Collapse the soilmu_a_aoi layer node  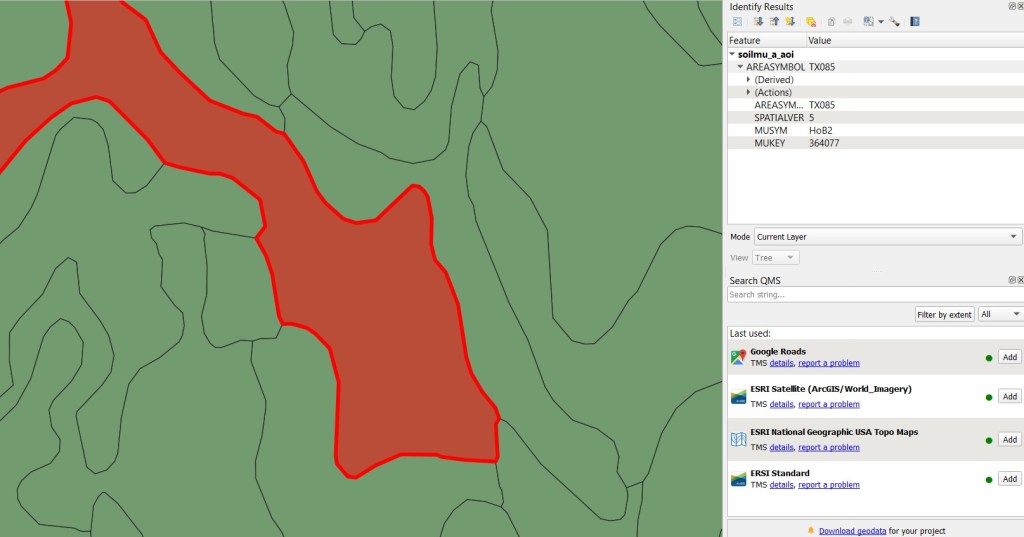point(733,54)
